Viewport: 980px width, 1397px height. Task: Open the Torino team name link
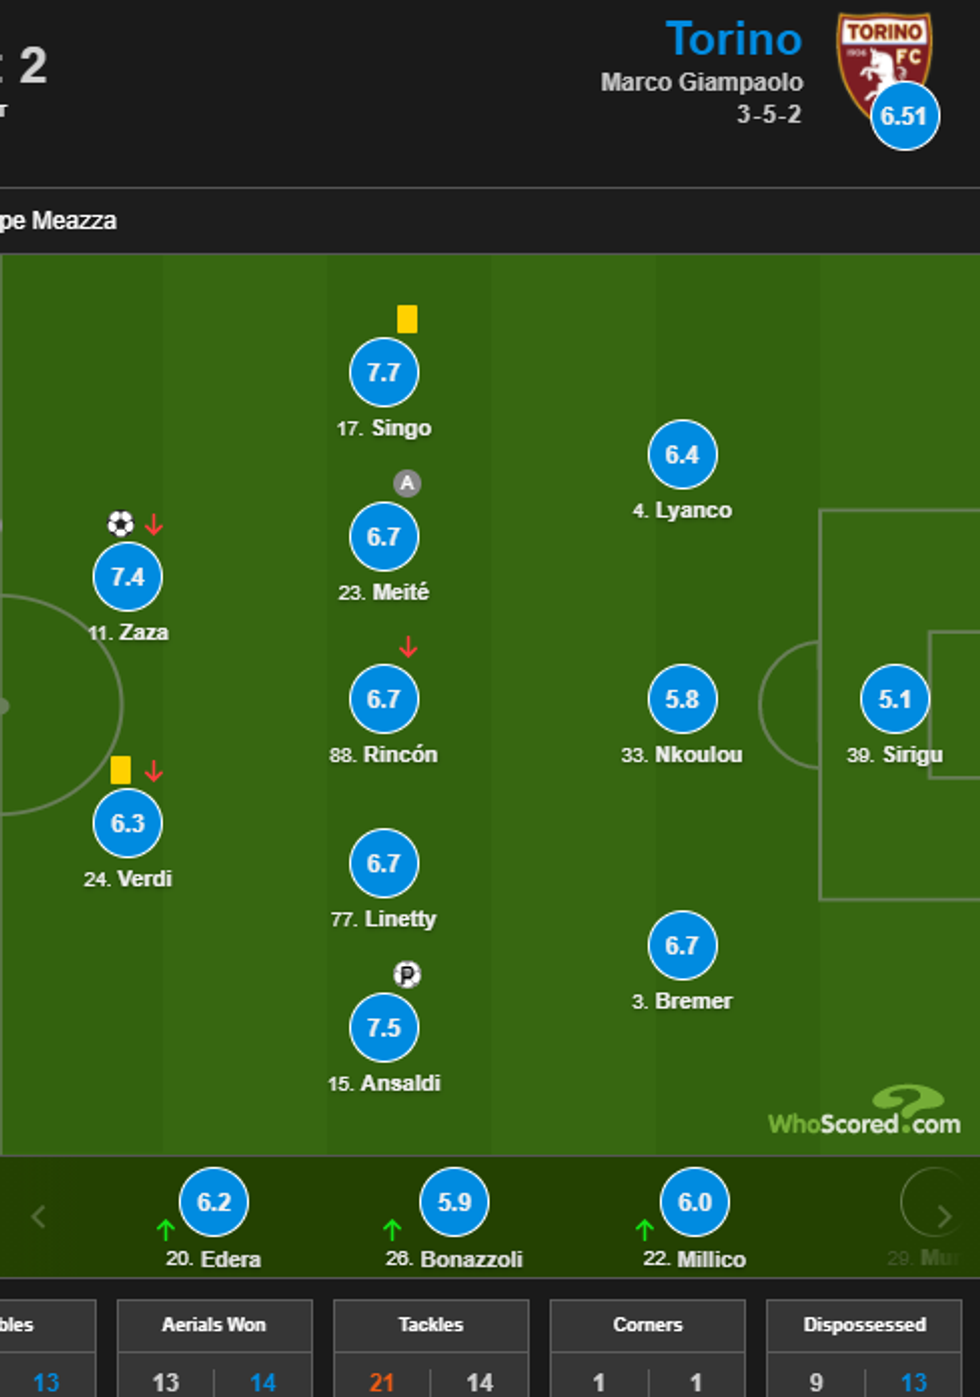pos(734,40)
